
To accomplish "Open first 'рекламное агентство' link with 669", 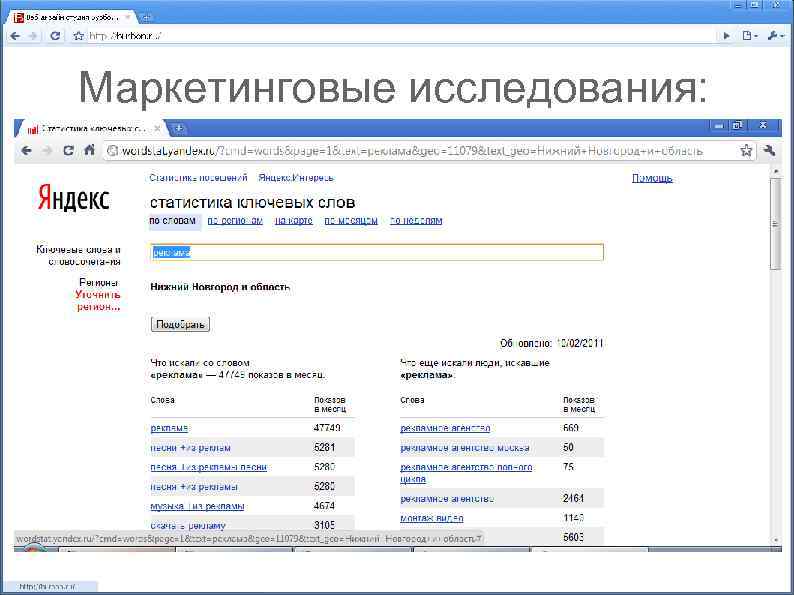I will (445, 428).
